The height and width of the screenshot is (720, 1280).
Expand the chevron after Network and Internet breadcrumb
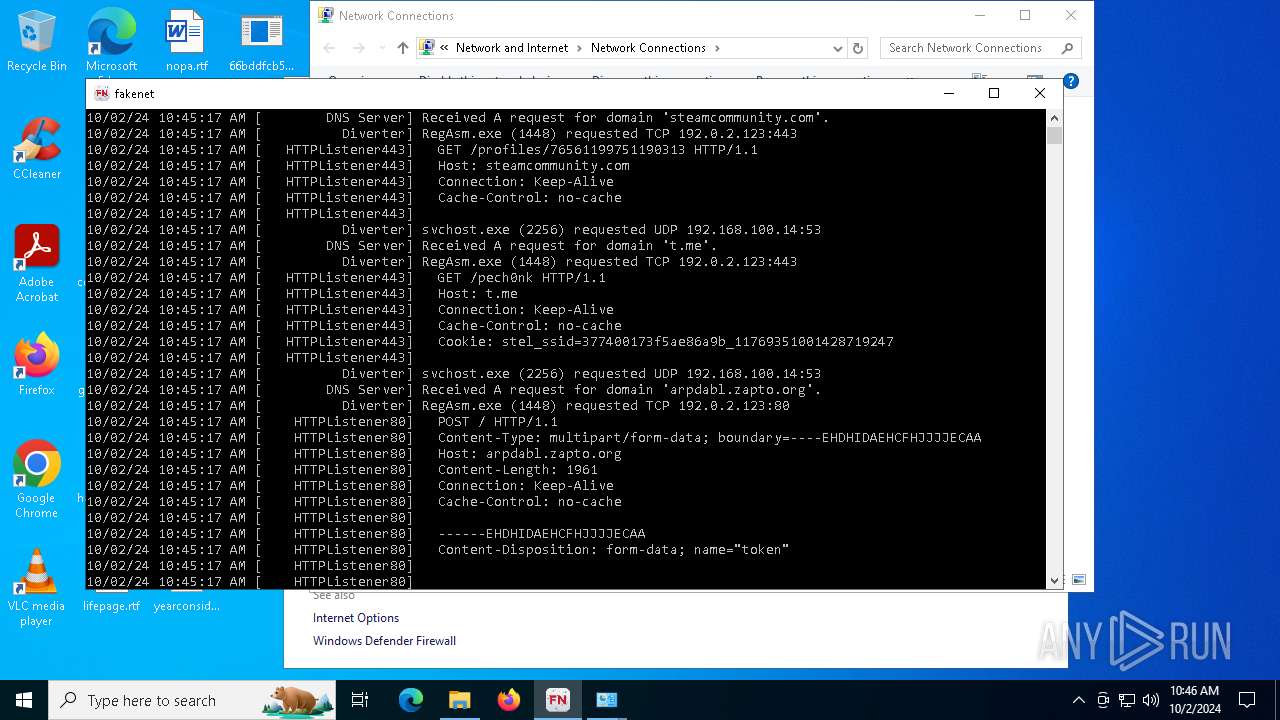click(x=579, y=47)
